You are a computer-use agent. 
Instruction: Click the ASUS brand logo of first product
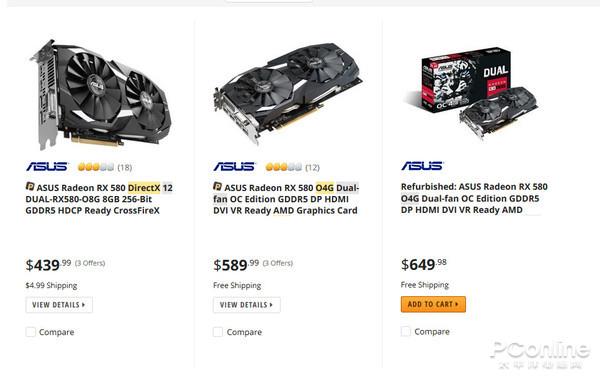click(x=47, y=166)
